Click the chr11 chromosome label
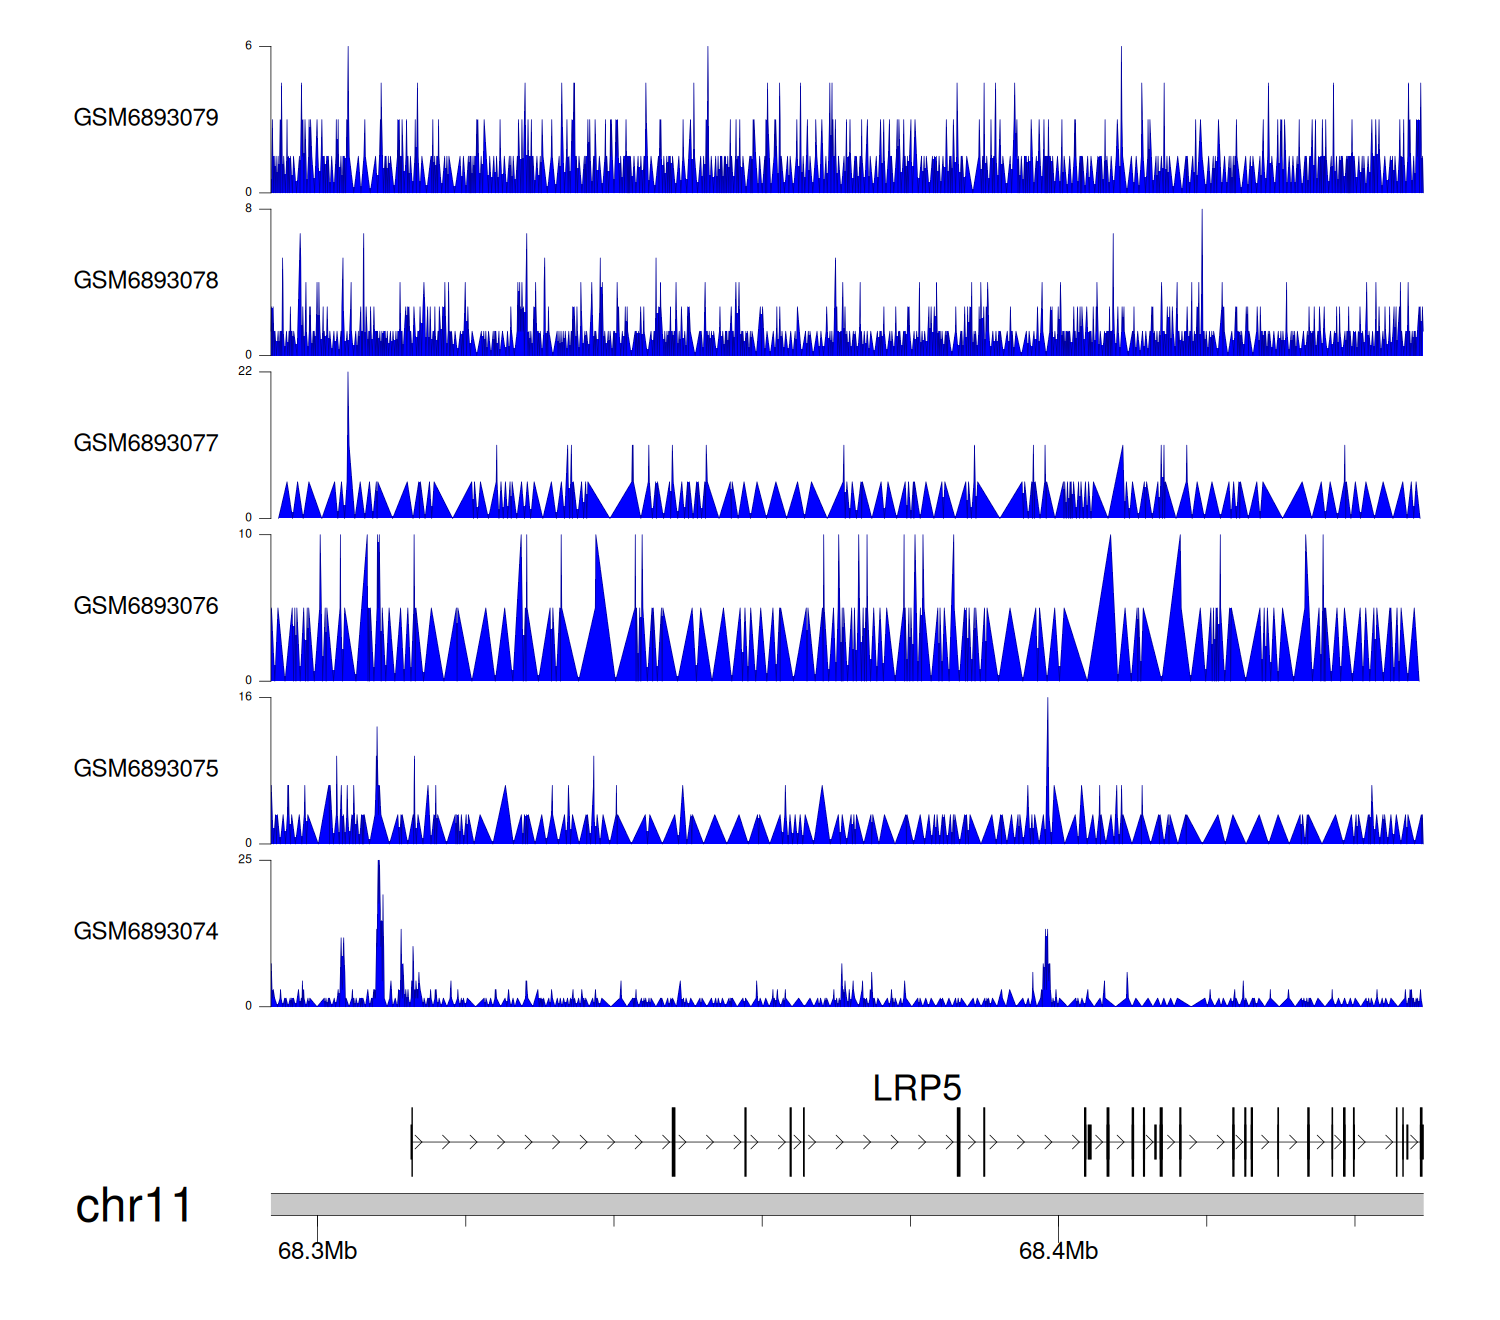The width and height of the screenshot is (1500, 1320). (133, 1206)
